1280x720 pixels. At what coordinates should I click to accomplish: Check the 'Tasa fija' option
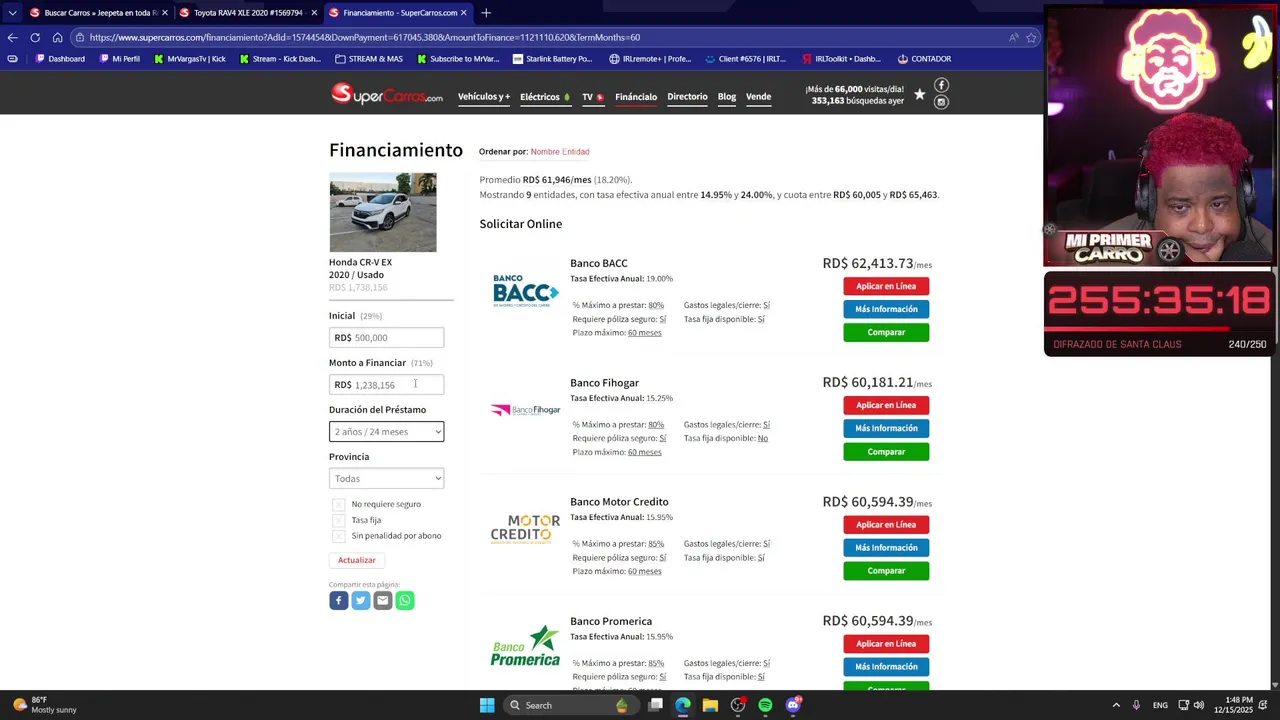pos(338,520)
